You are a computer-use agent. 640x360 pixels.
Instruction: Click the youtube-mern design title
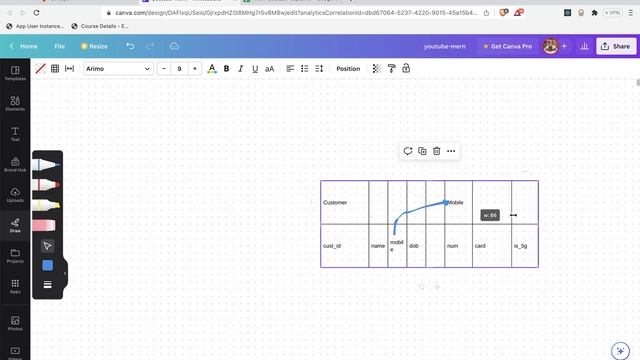(444, 46)
